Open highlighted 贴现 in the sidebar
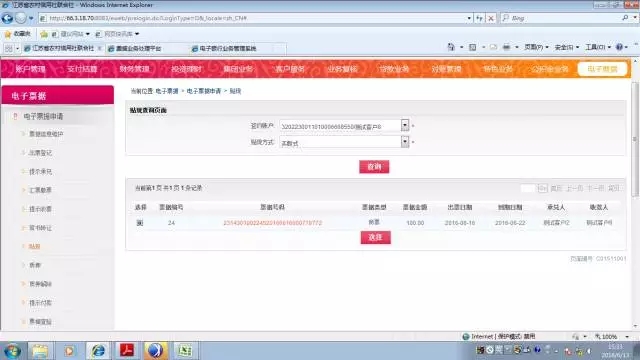This screenshot has width=640, height=360. pos(35,247)
